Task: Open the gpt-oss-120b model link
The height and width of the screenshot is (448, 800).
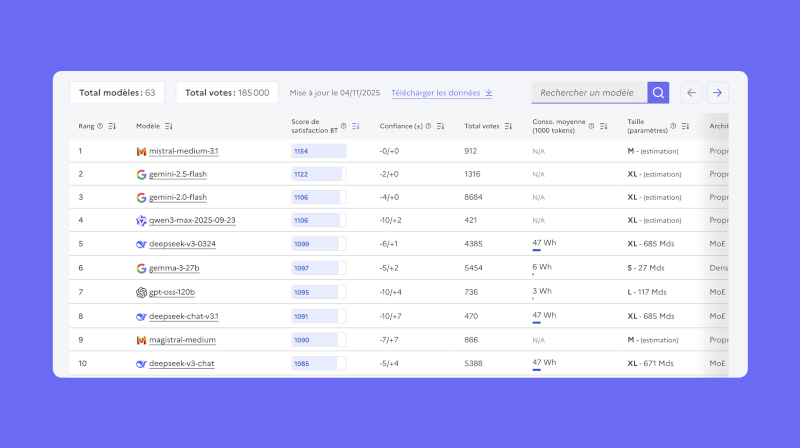Action: click(x=172, y=292)
